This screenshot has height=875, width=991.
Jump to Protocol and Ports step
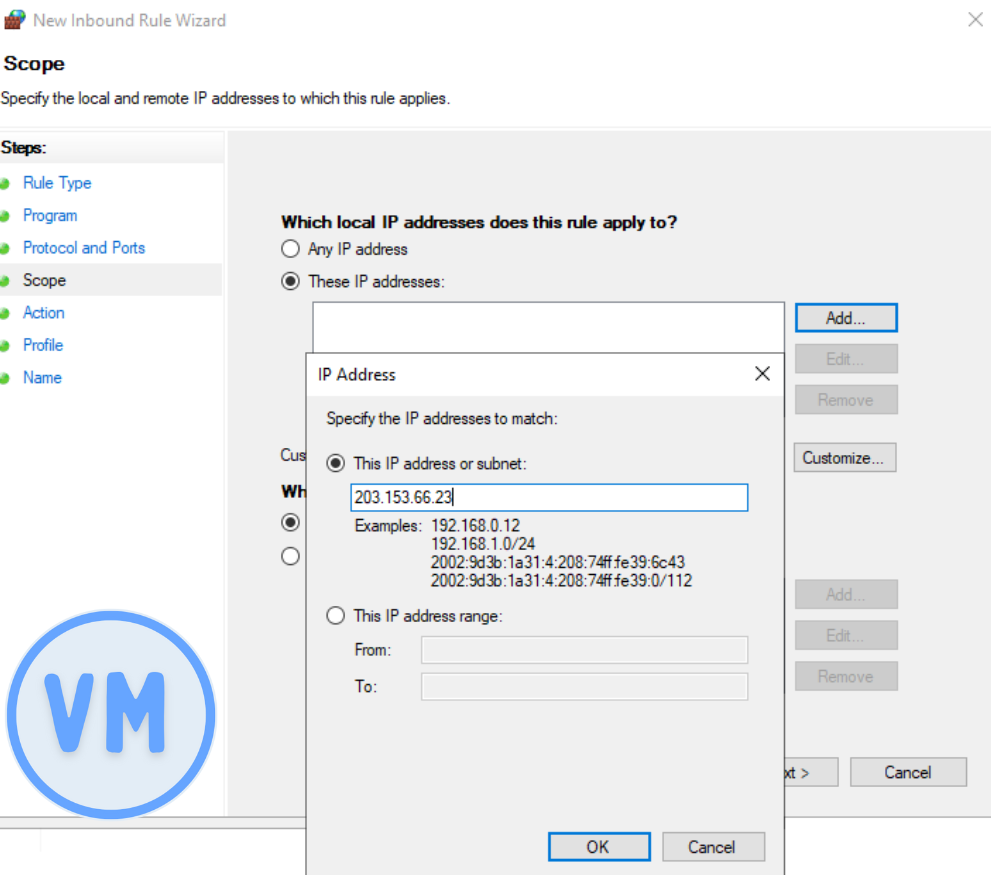point(84,248)
